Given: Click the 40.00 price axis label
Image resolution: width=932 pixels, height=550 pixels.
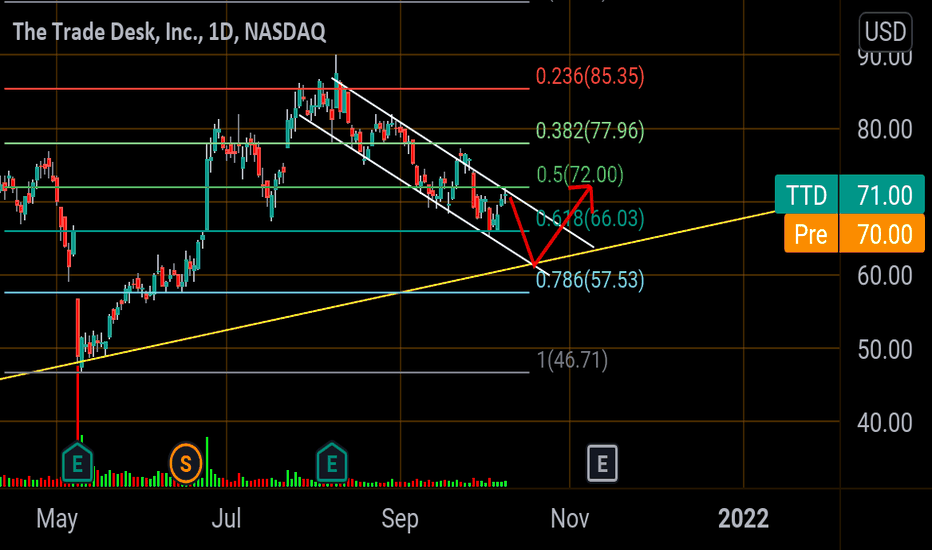Looking at the screenshot, I should pos(884,423).
